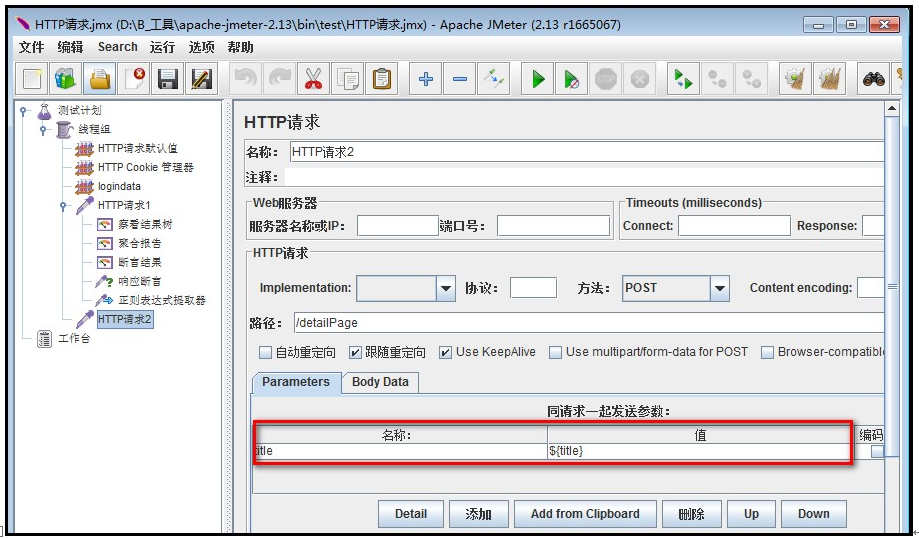Uncheck the Use KeepAlive checkbox
Image resolution: width=919 pixels, height=538 pixels.
point(445,352)
